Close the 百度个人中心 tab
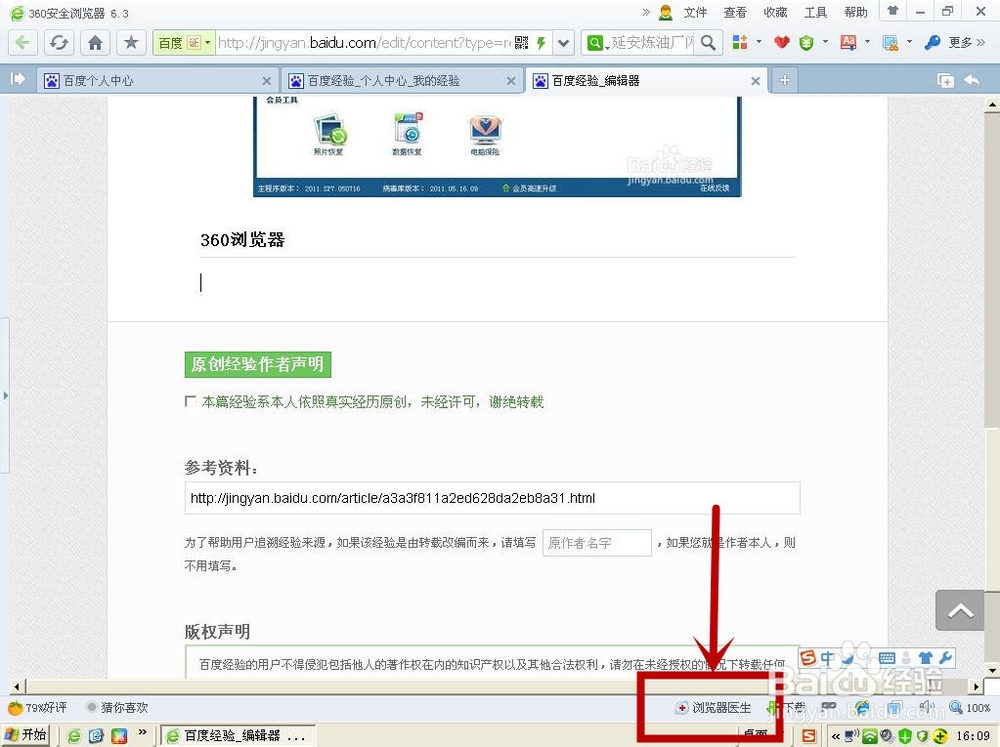Viewport: 1000px width, 747px height. coord(267,81)
